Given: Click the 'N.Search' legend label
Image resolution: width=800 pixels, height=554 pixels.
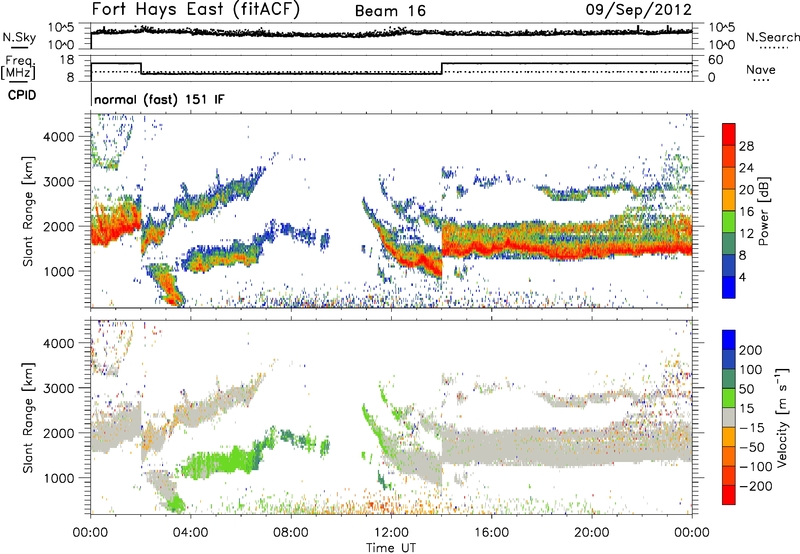Looking at the screenshot, I should [772, 37].
